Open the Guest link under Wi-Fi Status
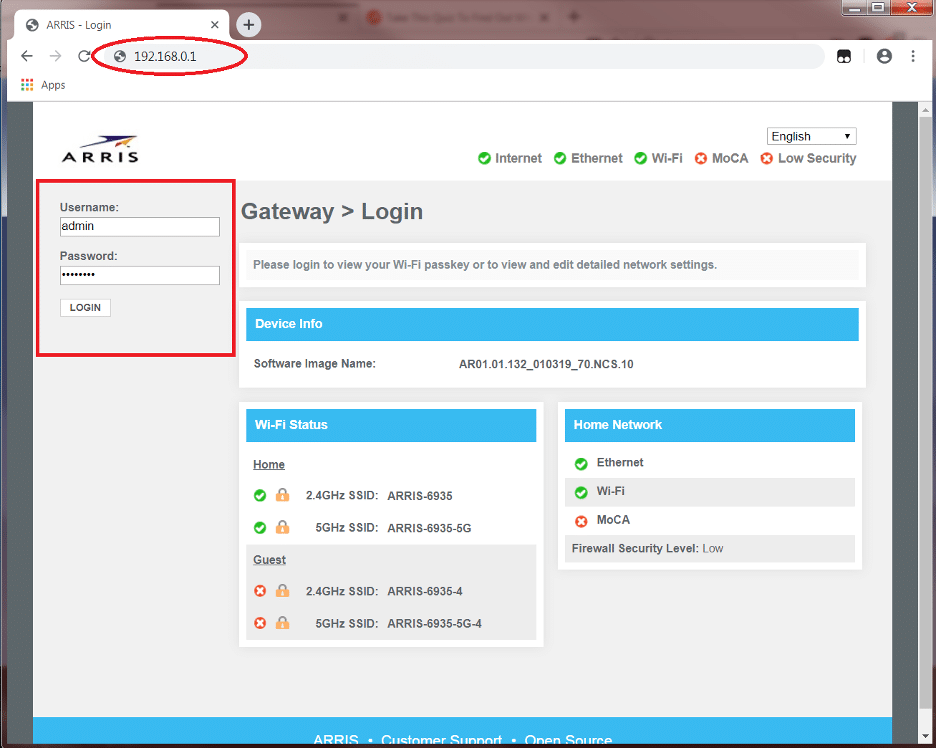 269,560
